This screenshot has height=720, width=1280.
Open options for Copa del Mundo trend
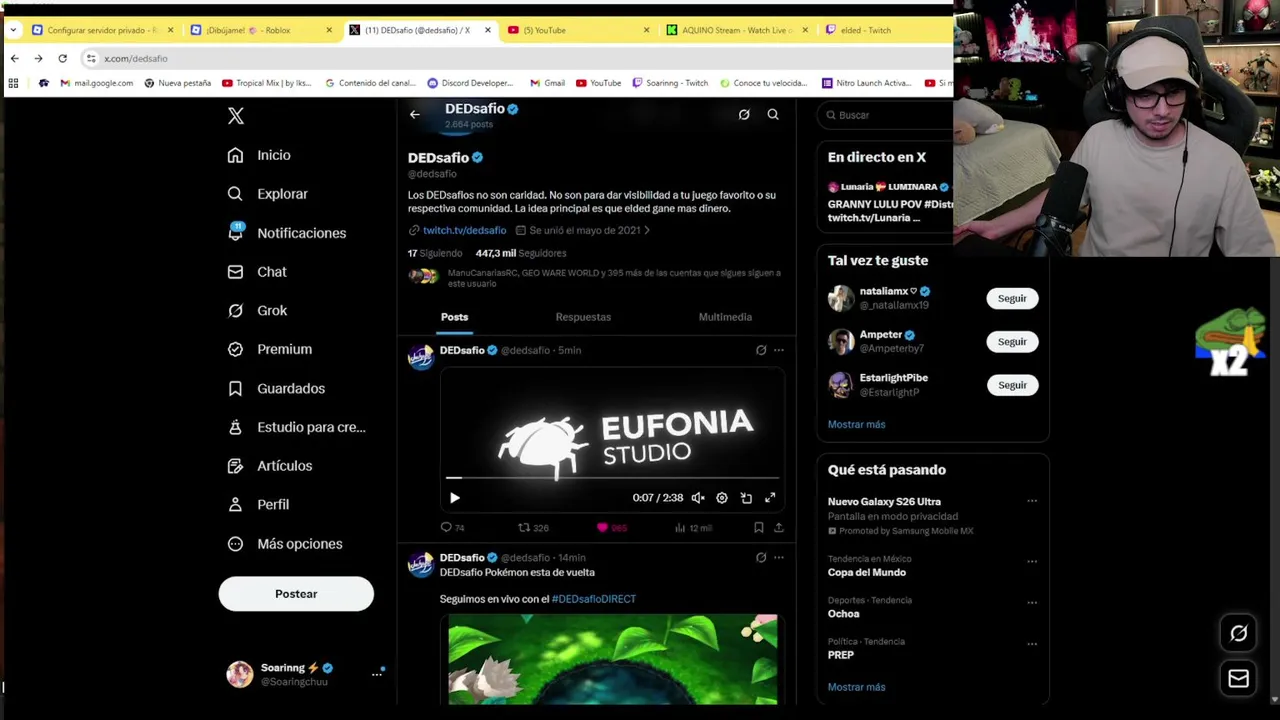tap(1032, 561)
